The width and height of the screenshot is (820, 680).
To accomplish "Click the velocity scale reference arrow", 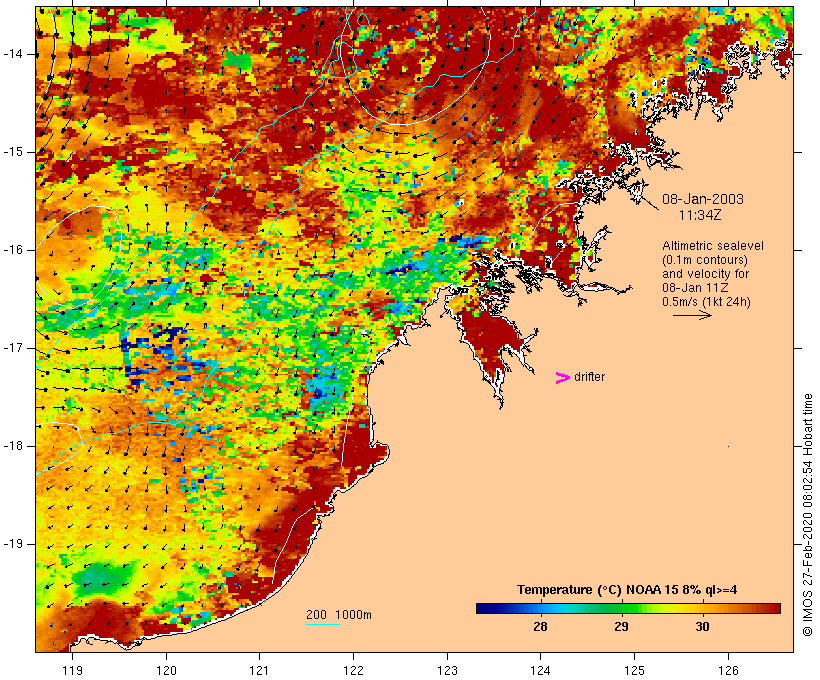I will 692,315.
